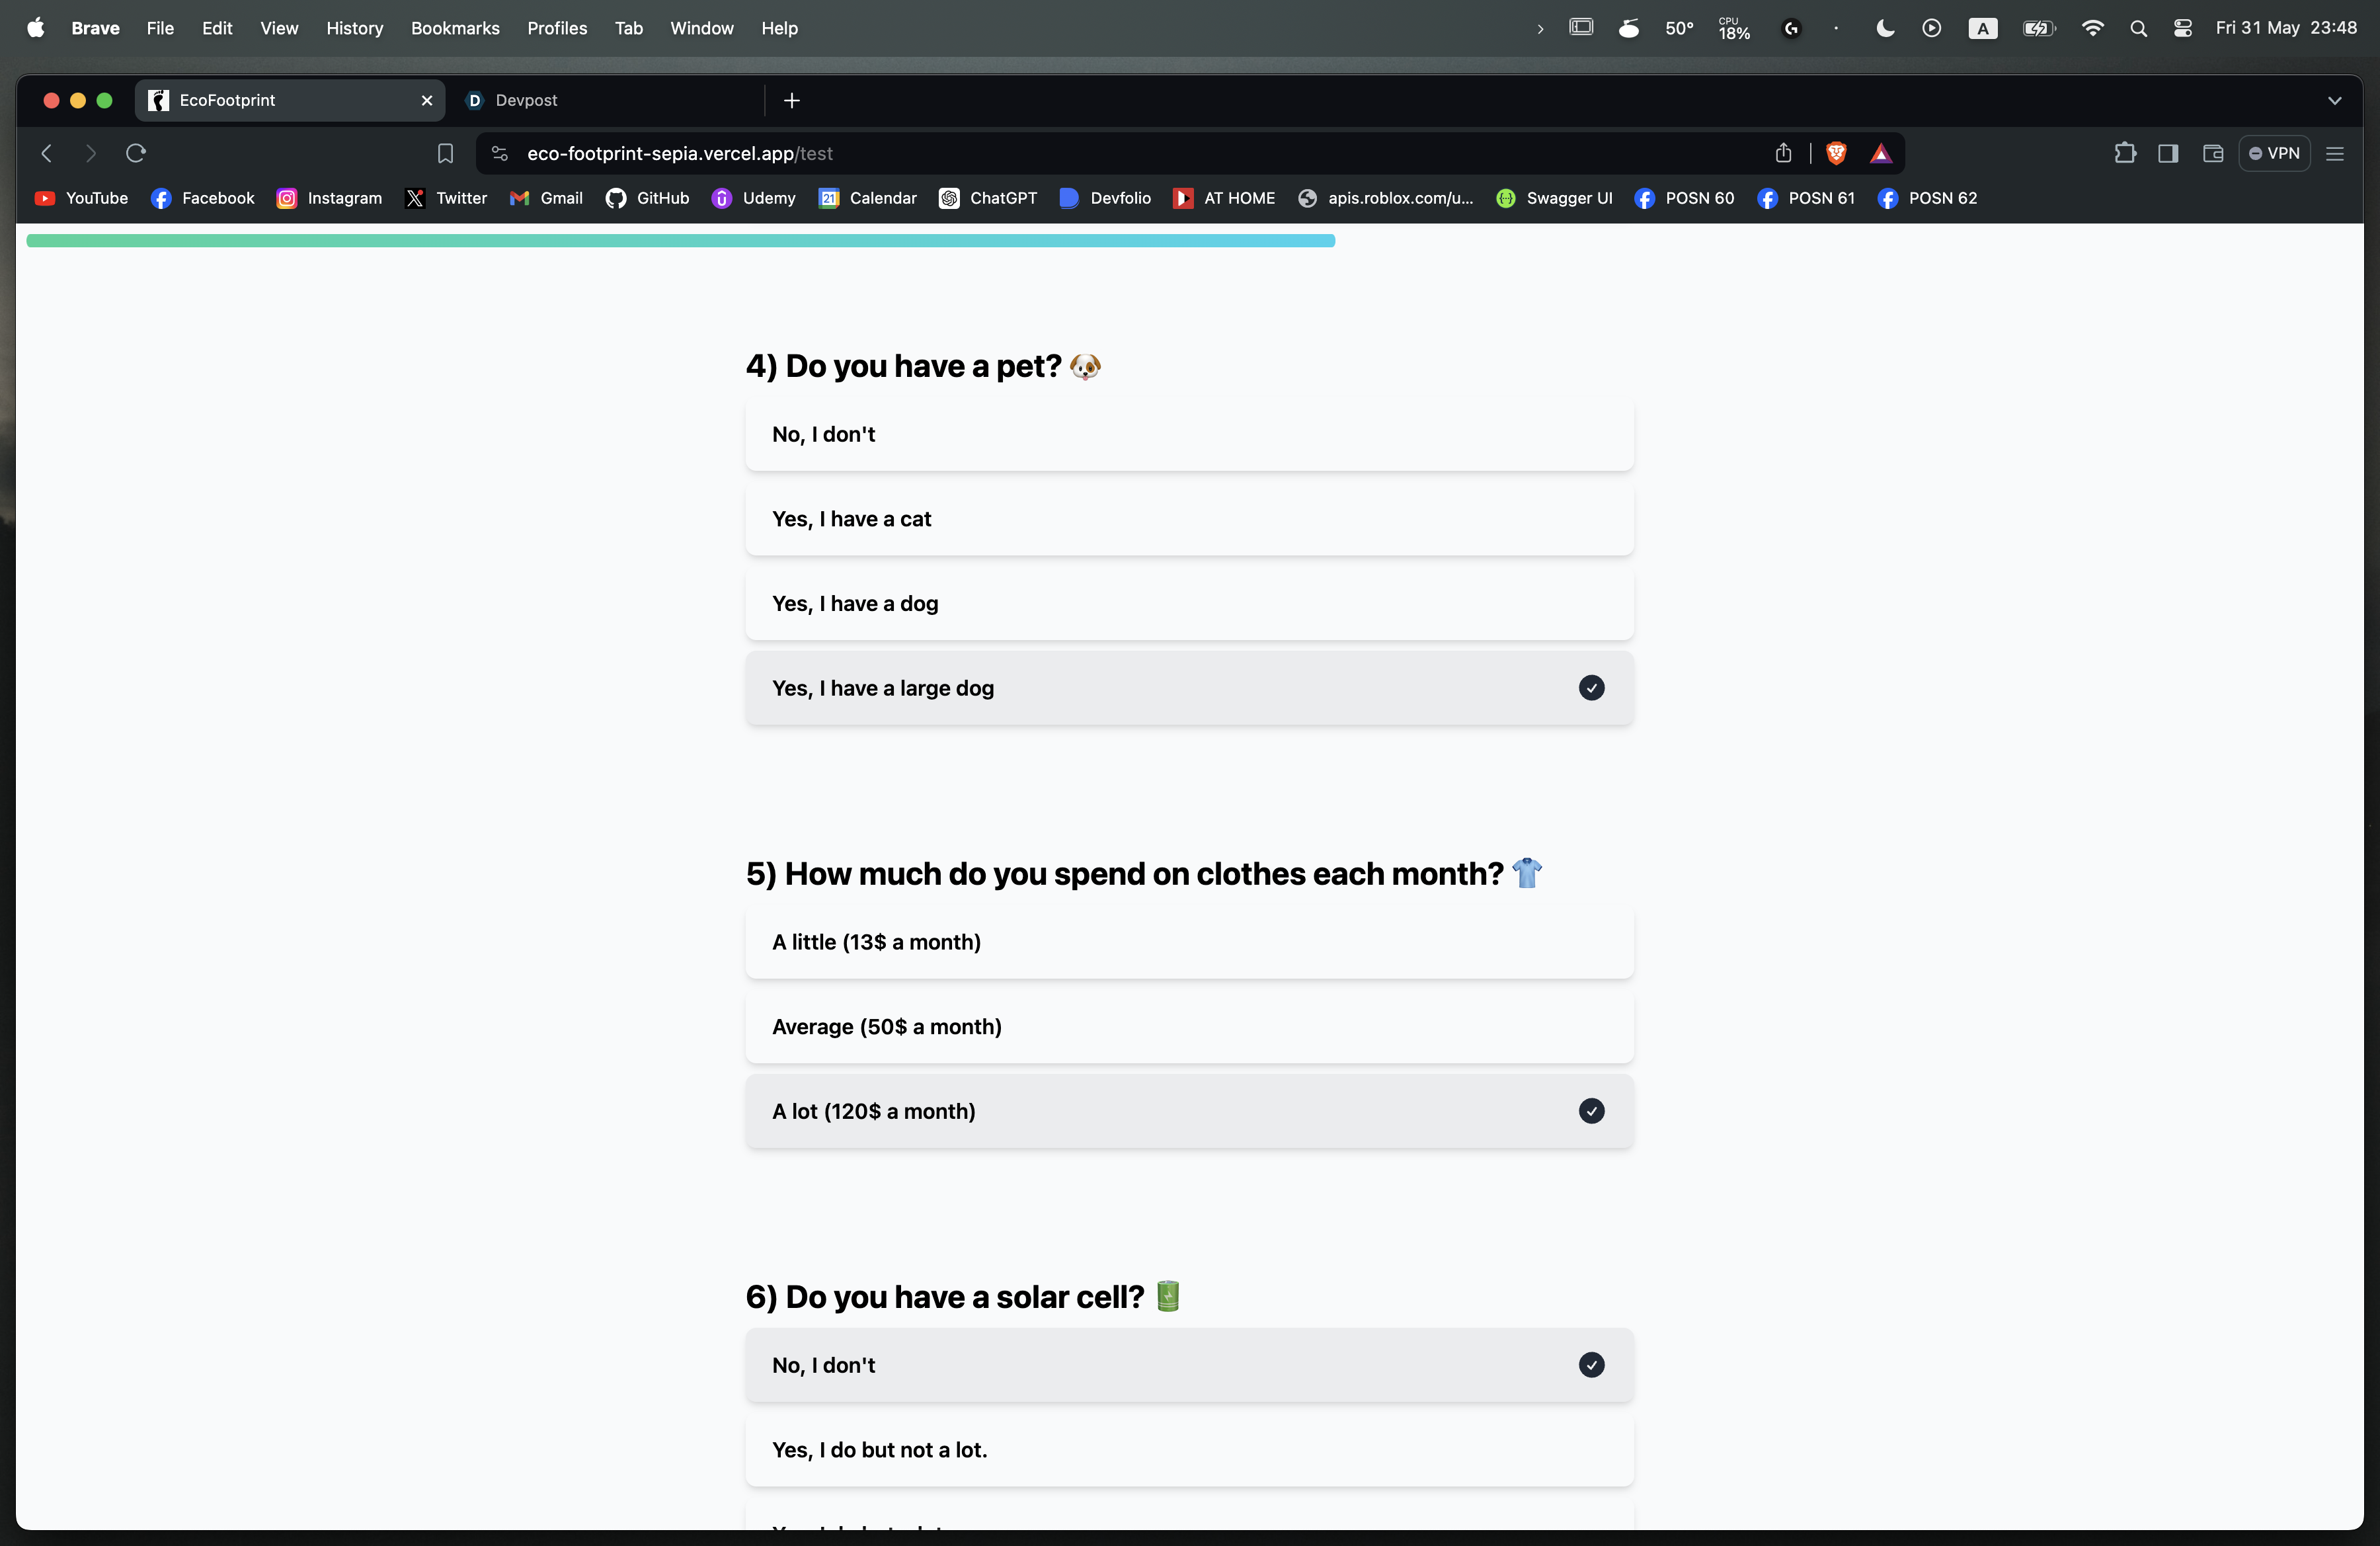
Task: Toggle the browser sidebar panel icon
Action: (x=2168, y=153)
